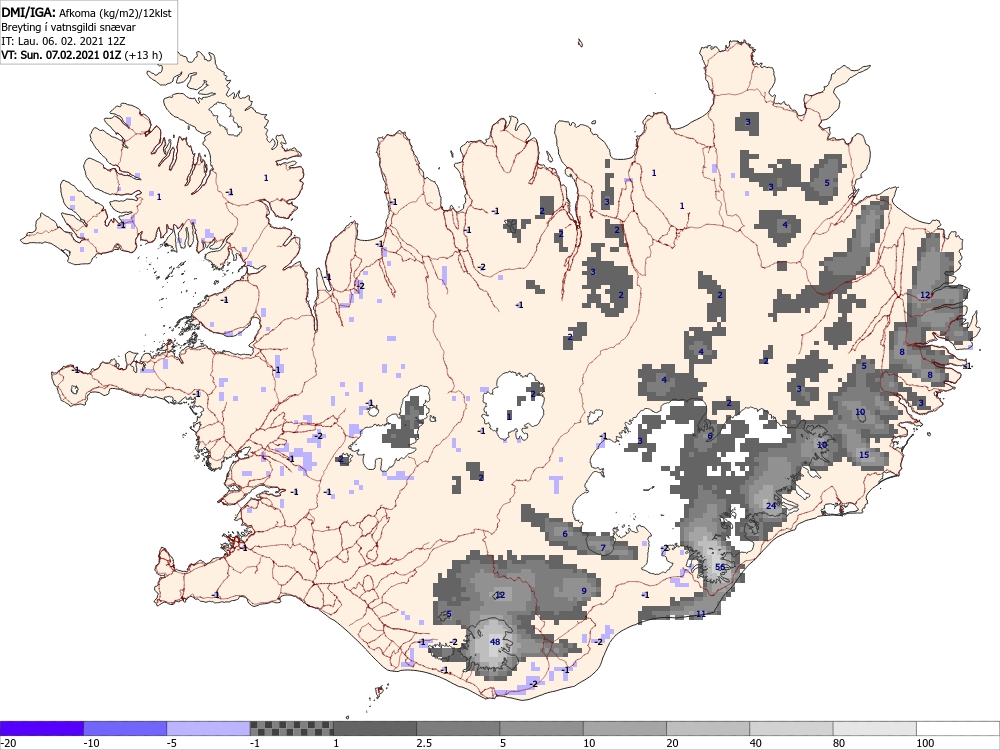This screenshot has height=750, width=1000.
Task: Pick the very pale 80 to 100 legend swatch
Action: coord(875,728)
